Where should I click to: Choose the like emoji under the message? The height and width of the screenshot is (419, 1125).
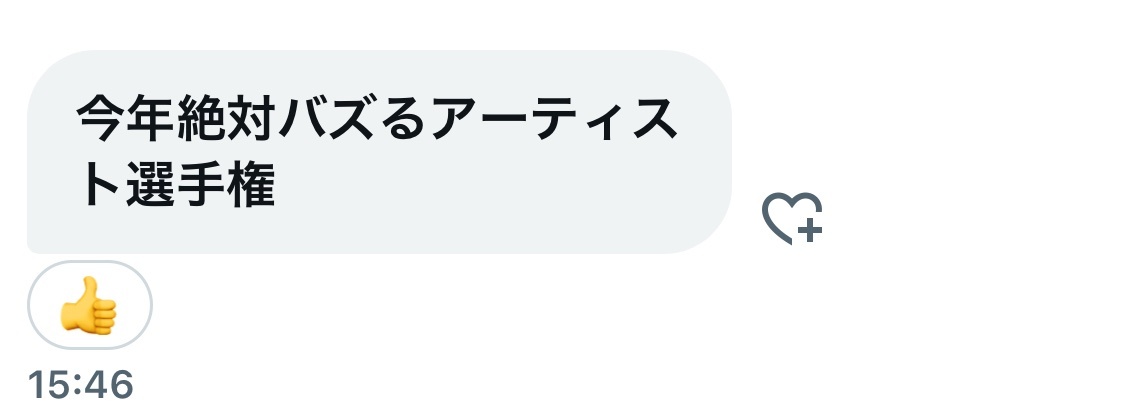coord(88,306)
